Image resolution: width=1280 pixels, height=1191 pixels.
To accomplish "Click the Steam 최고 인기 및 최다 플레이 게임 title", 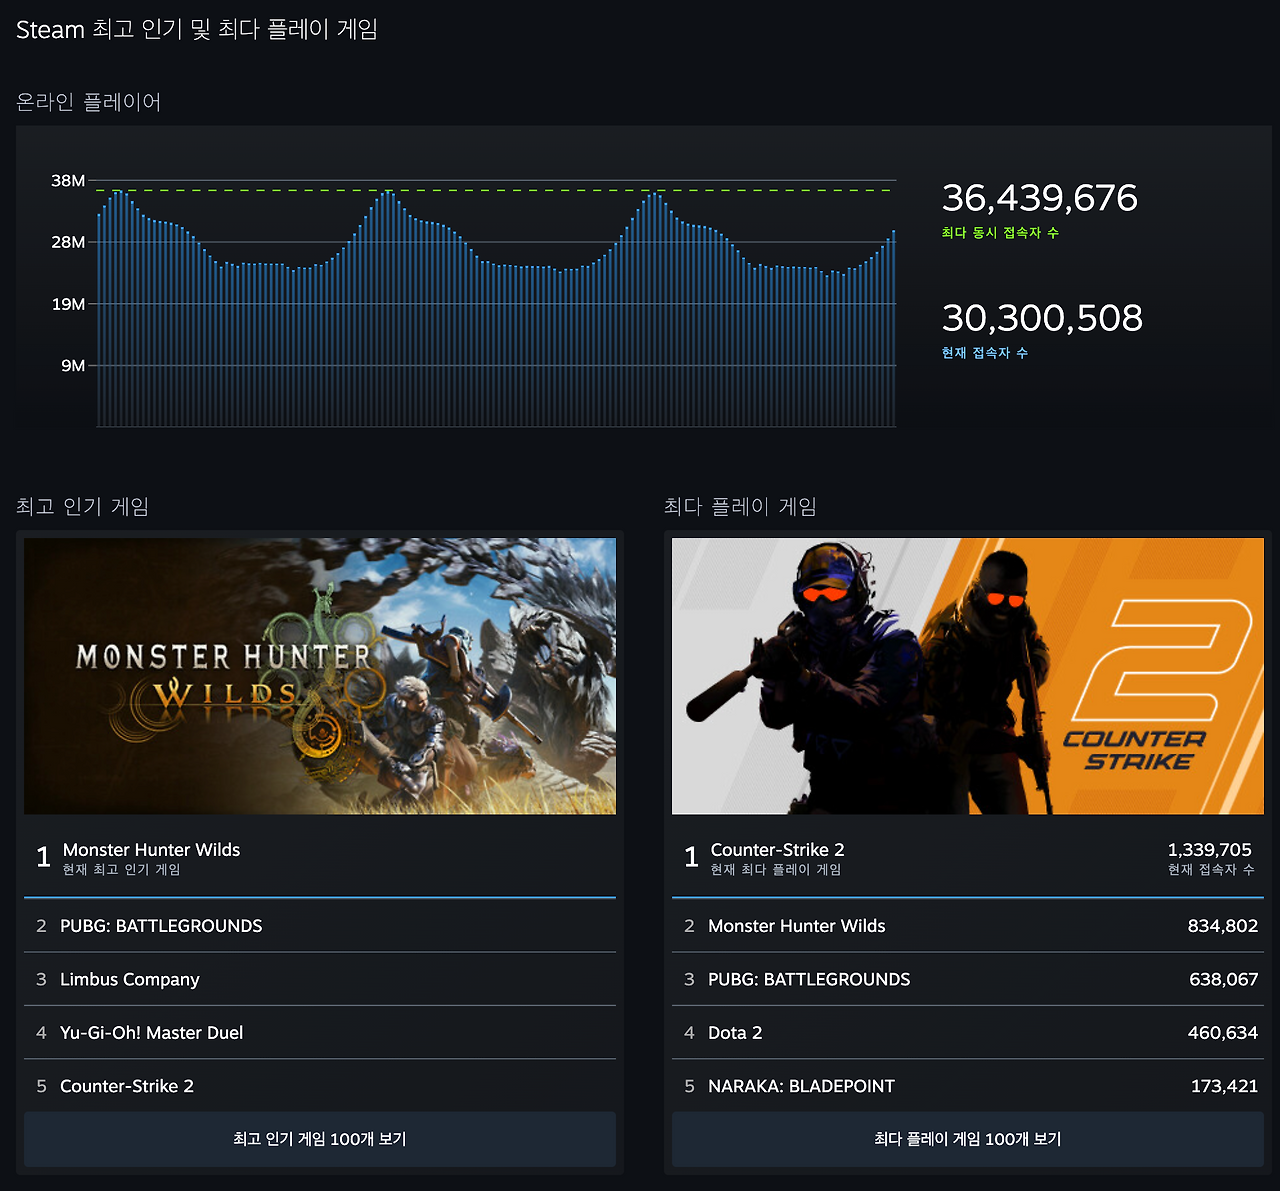I will pyautogui.click(x=197, y=30).
